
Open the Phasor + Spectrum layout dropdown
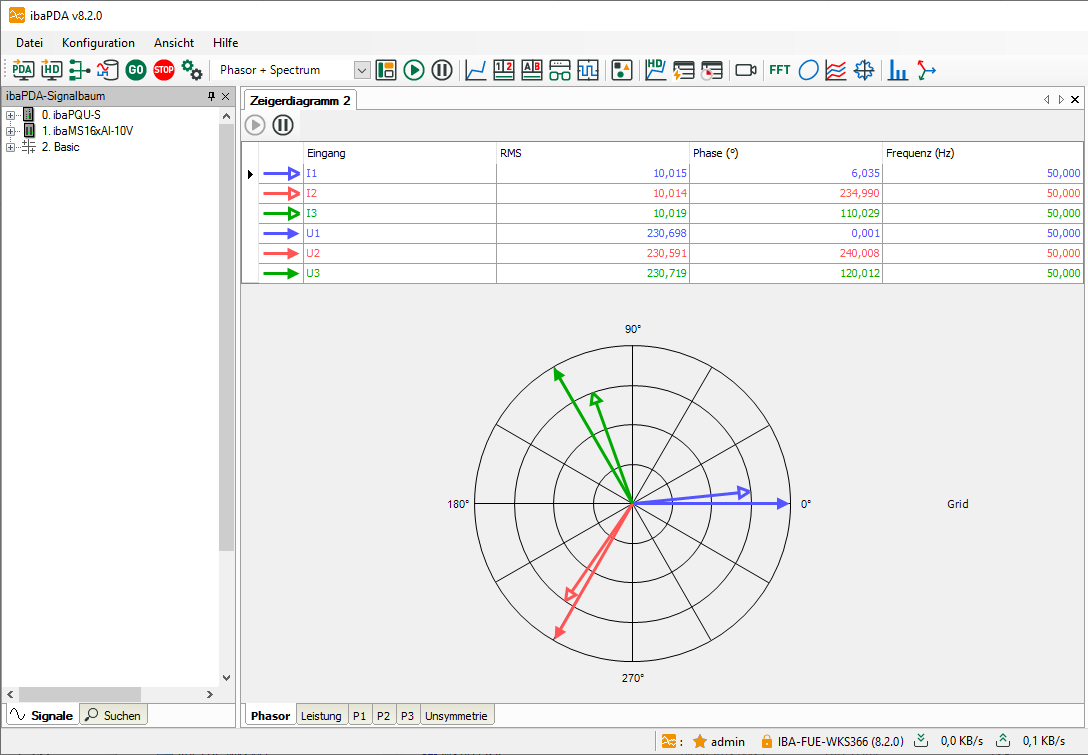point(362,70)
